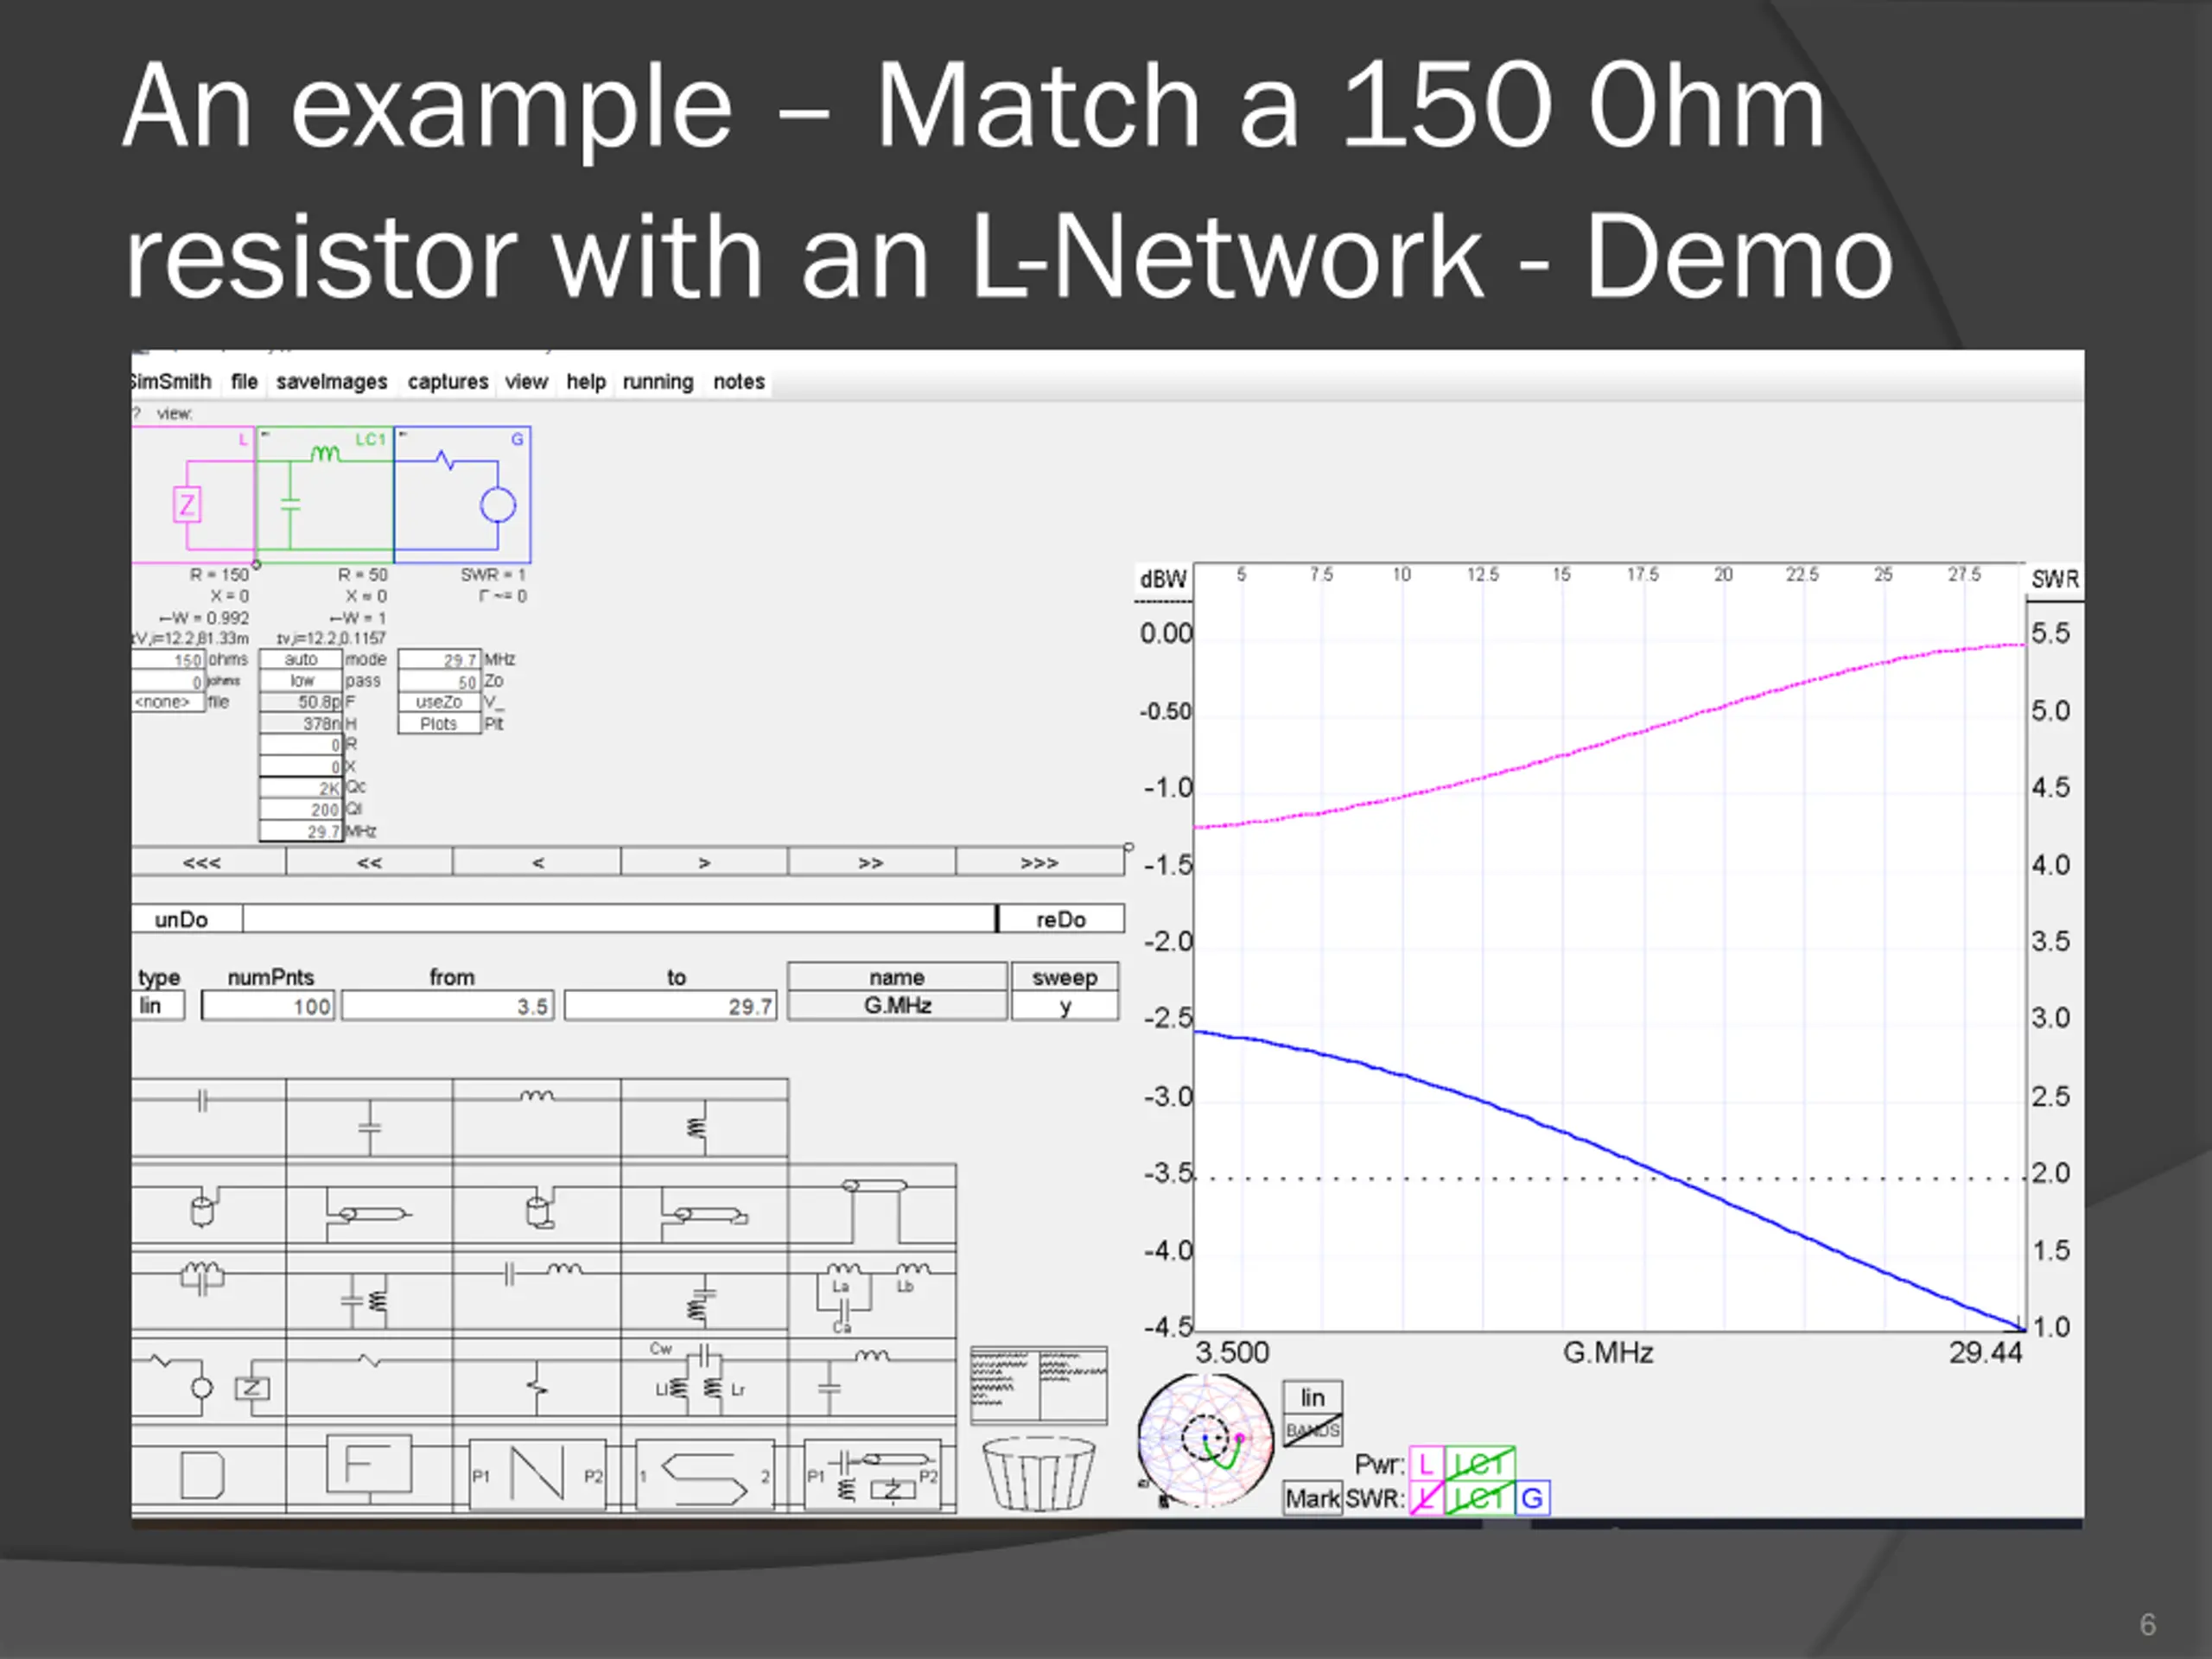Pick the shunt resistor palette element
The height and width of the screenshot is (1659, 2212).
point(536,1379)
